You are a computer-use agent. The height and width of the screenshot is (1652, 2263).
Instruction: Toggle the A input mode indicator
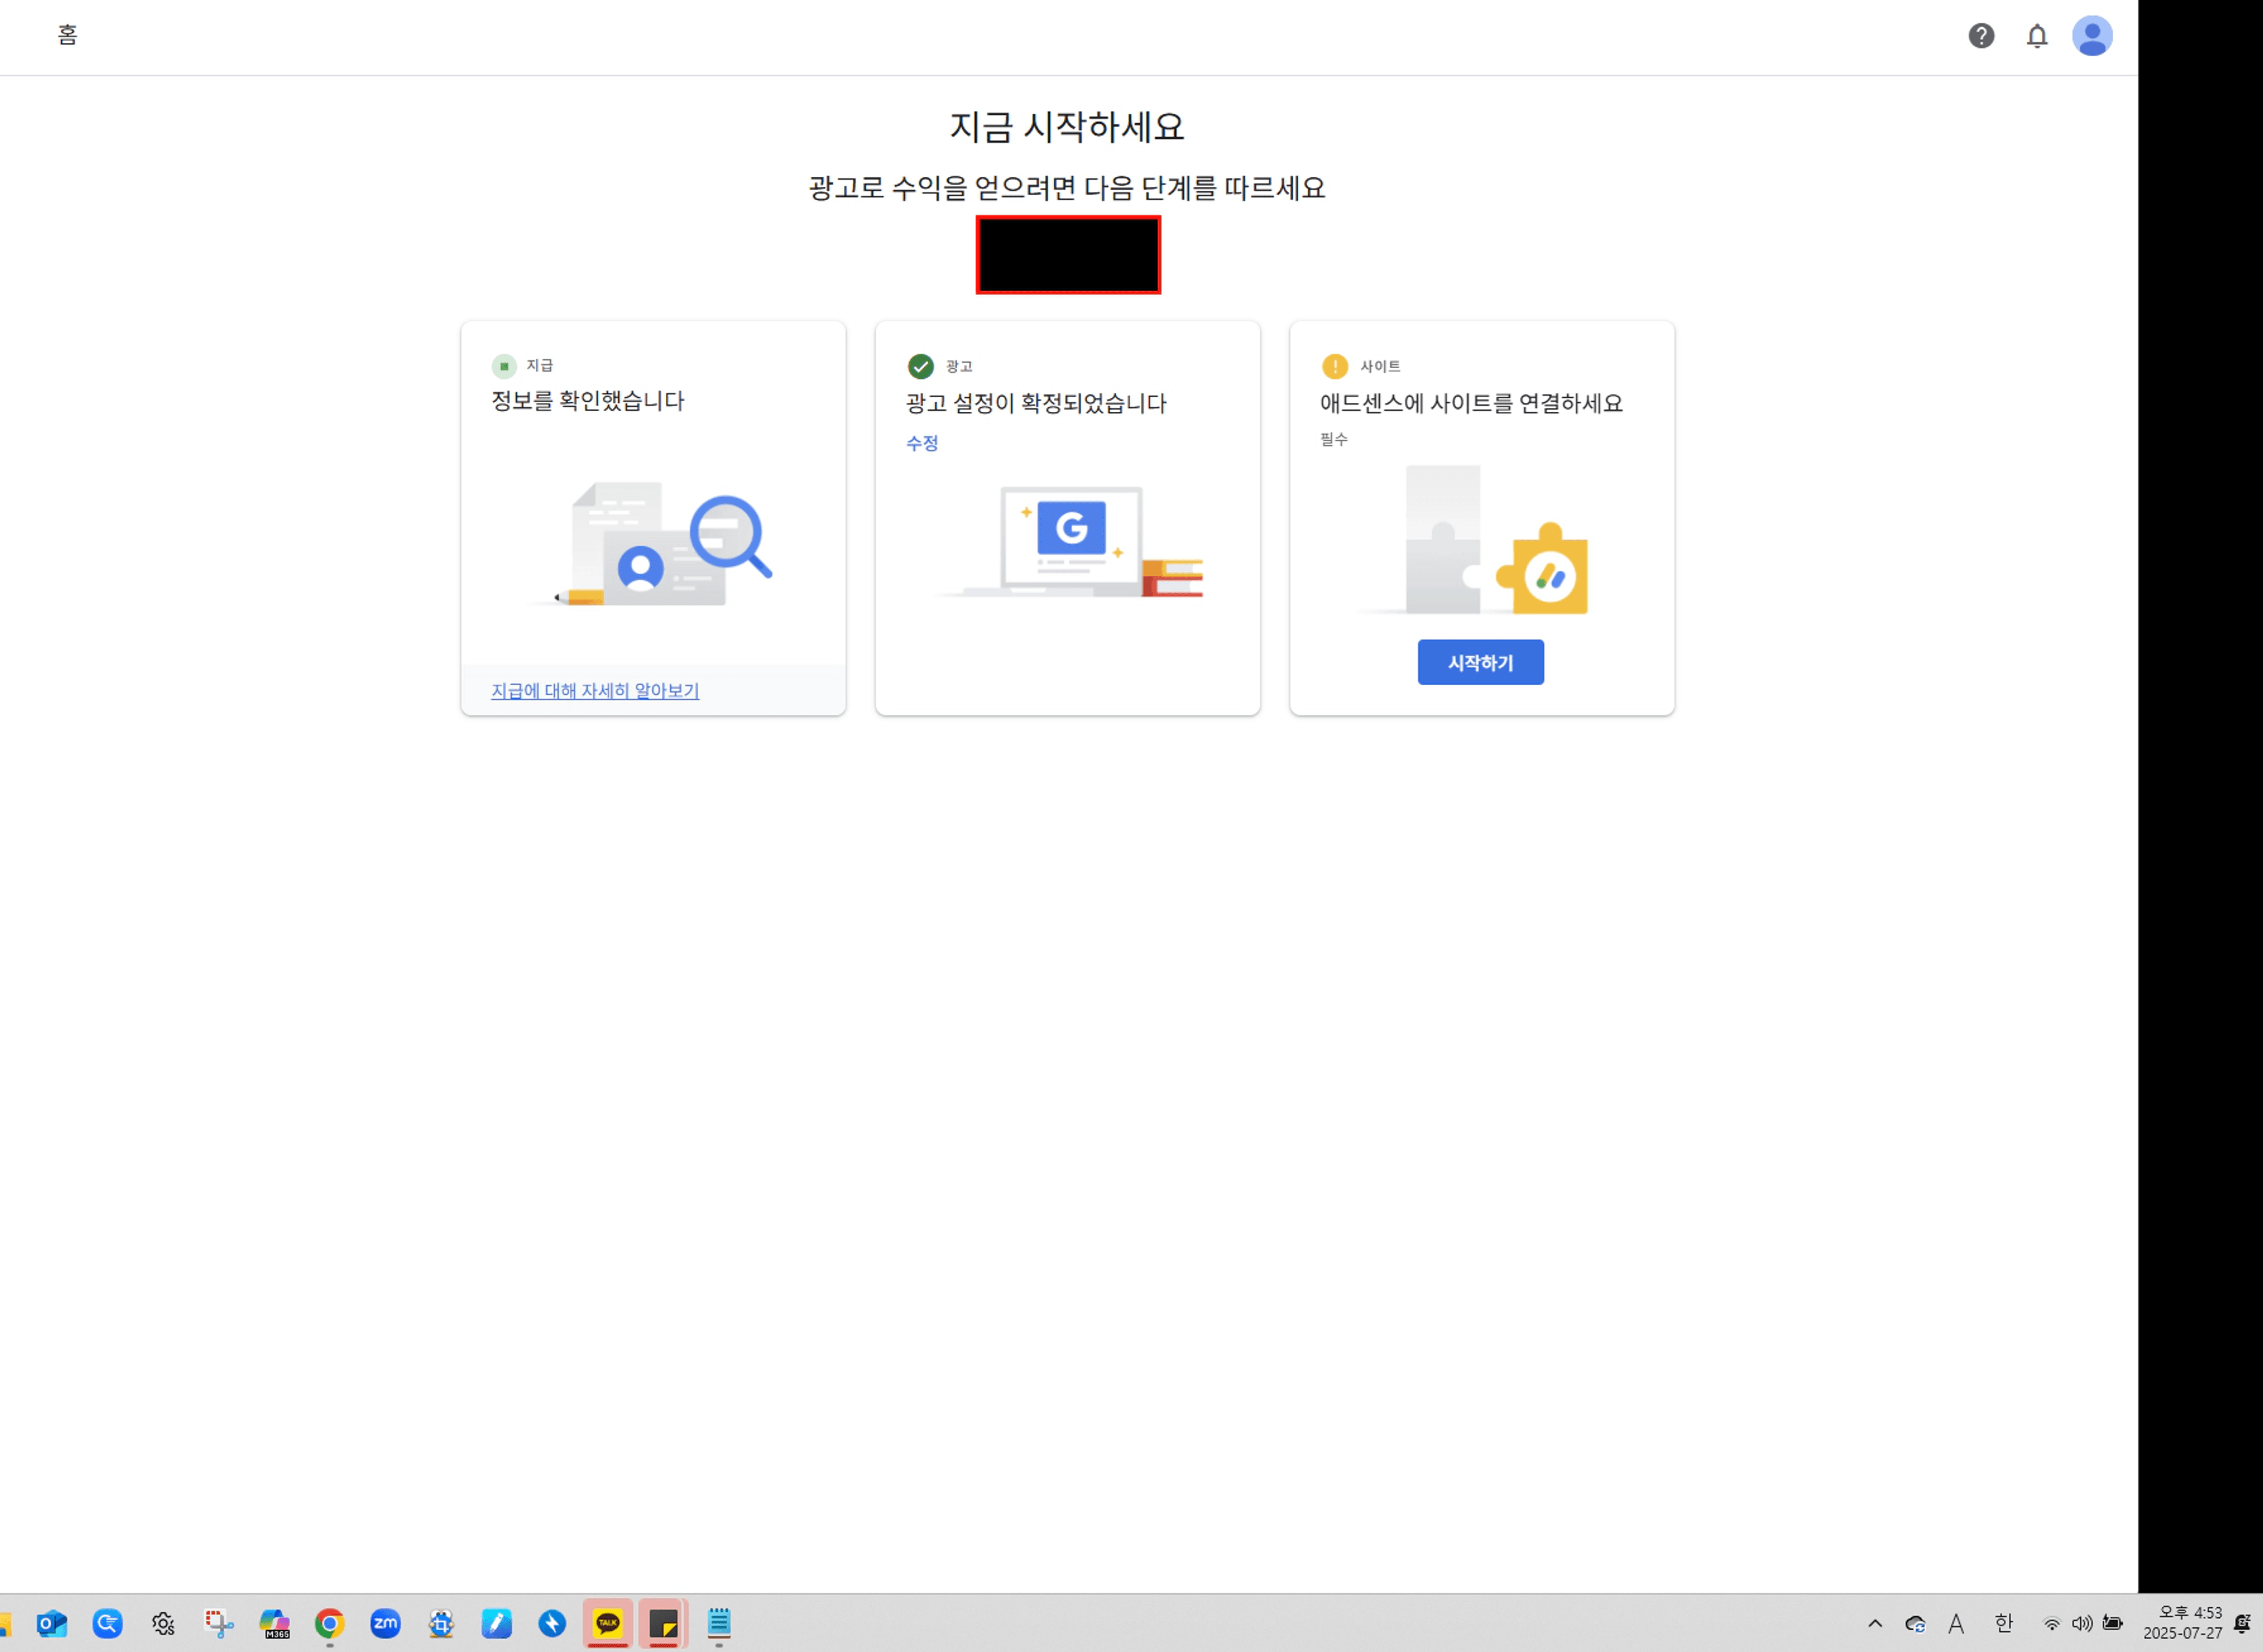pos(1956,1624)
